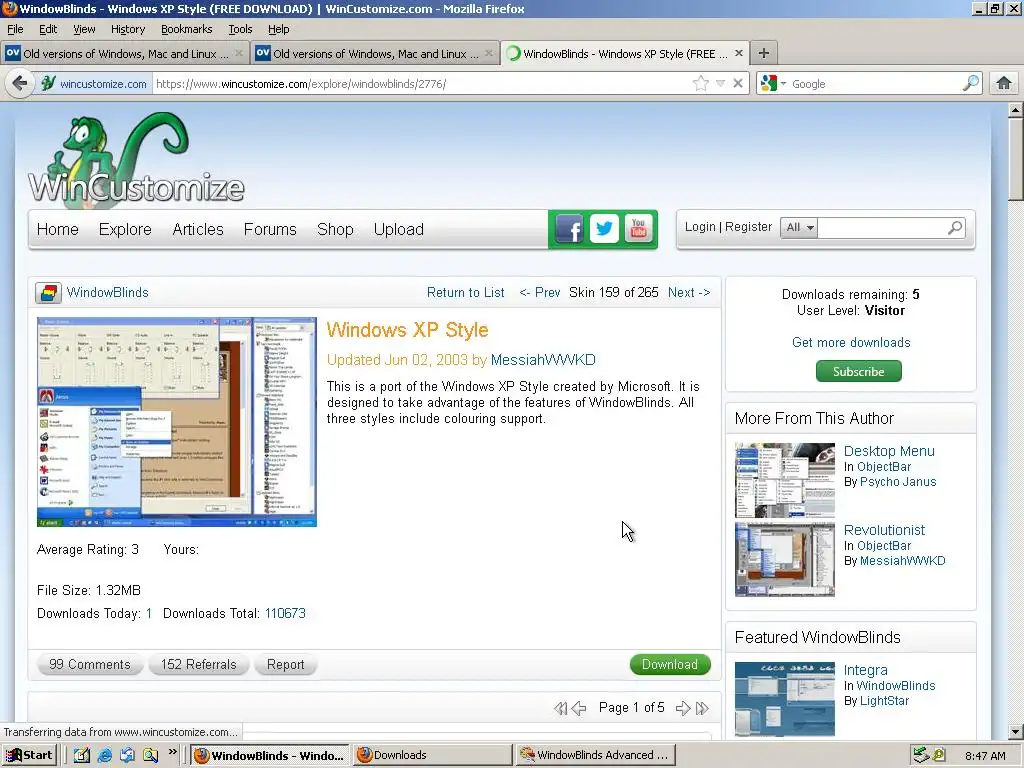Go to next comments page arrow
Screen dimensions: 1024x768
[683, 708]
